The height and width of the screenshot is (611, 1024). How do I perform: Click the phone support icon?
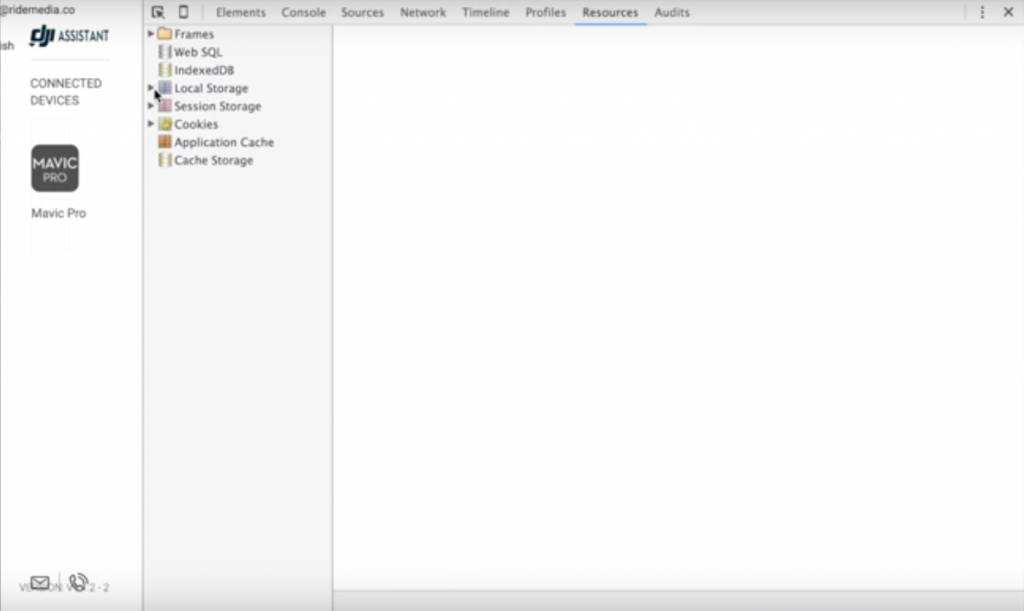coord(79,583)
